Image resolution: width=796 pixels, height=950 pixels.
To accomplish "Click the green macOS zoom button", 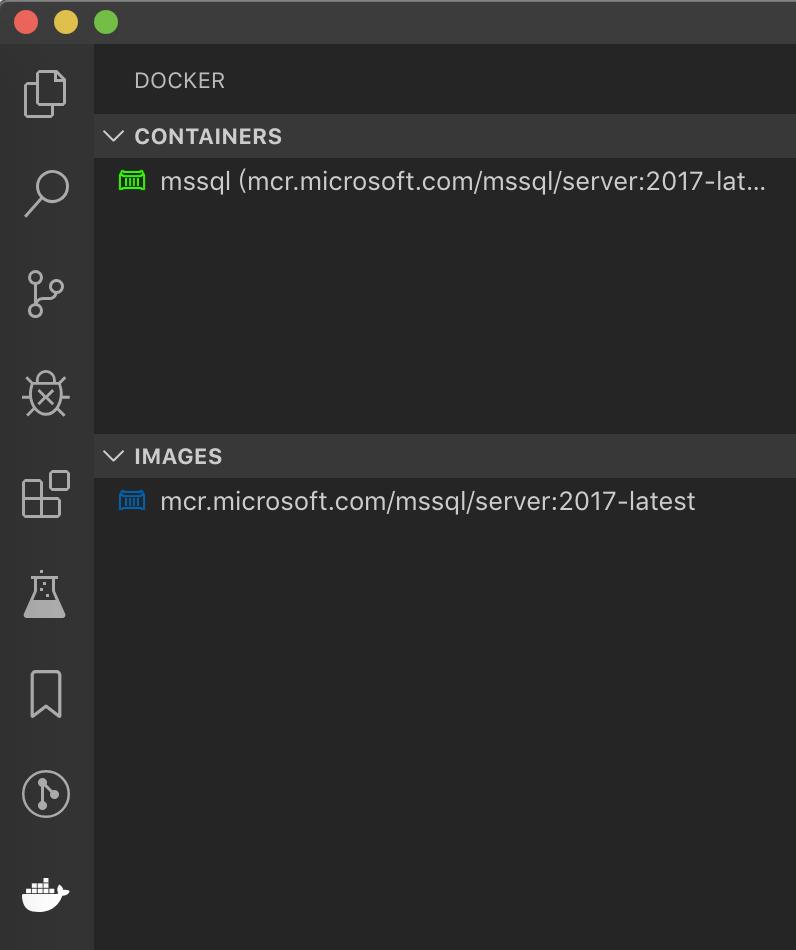I will coord(106,22).
